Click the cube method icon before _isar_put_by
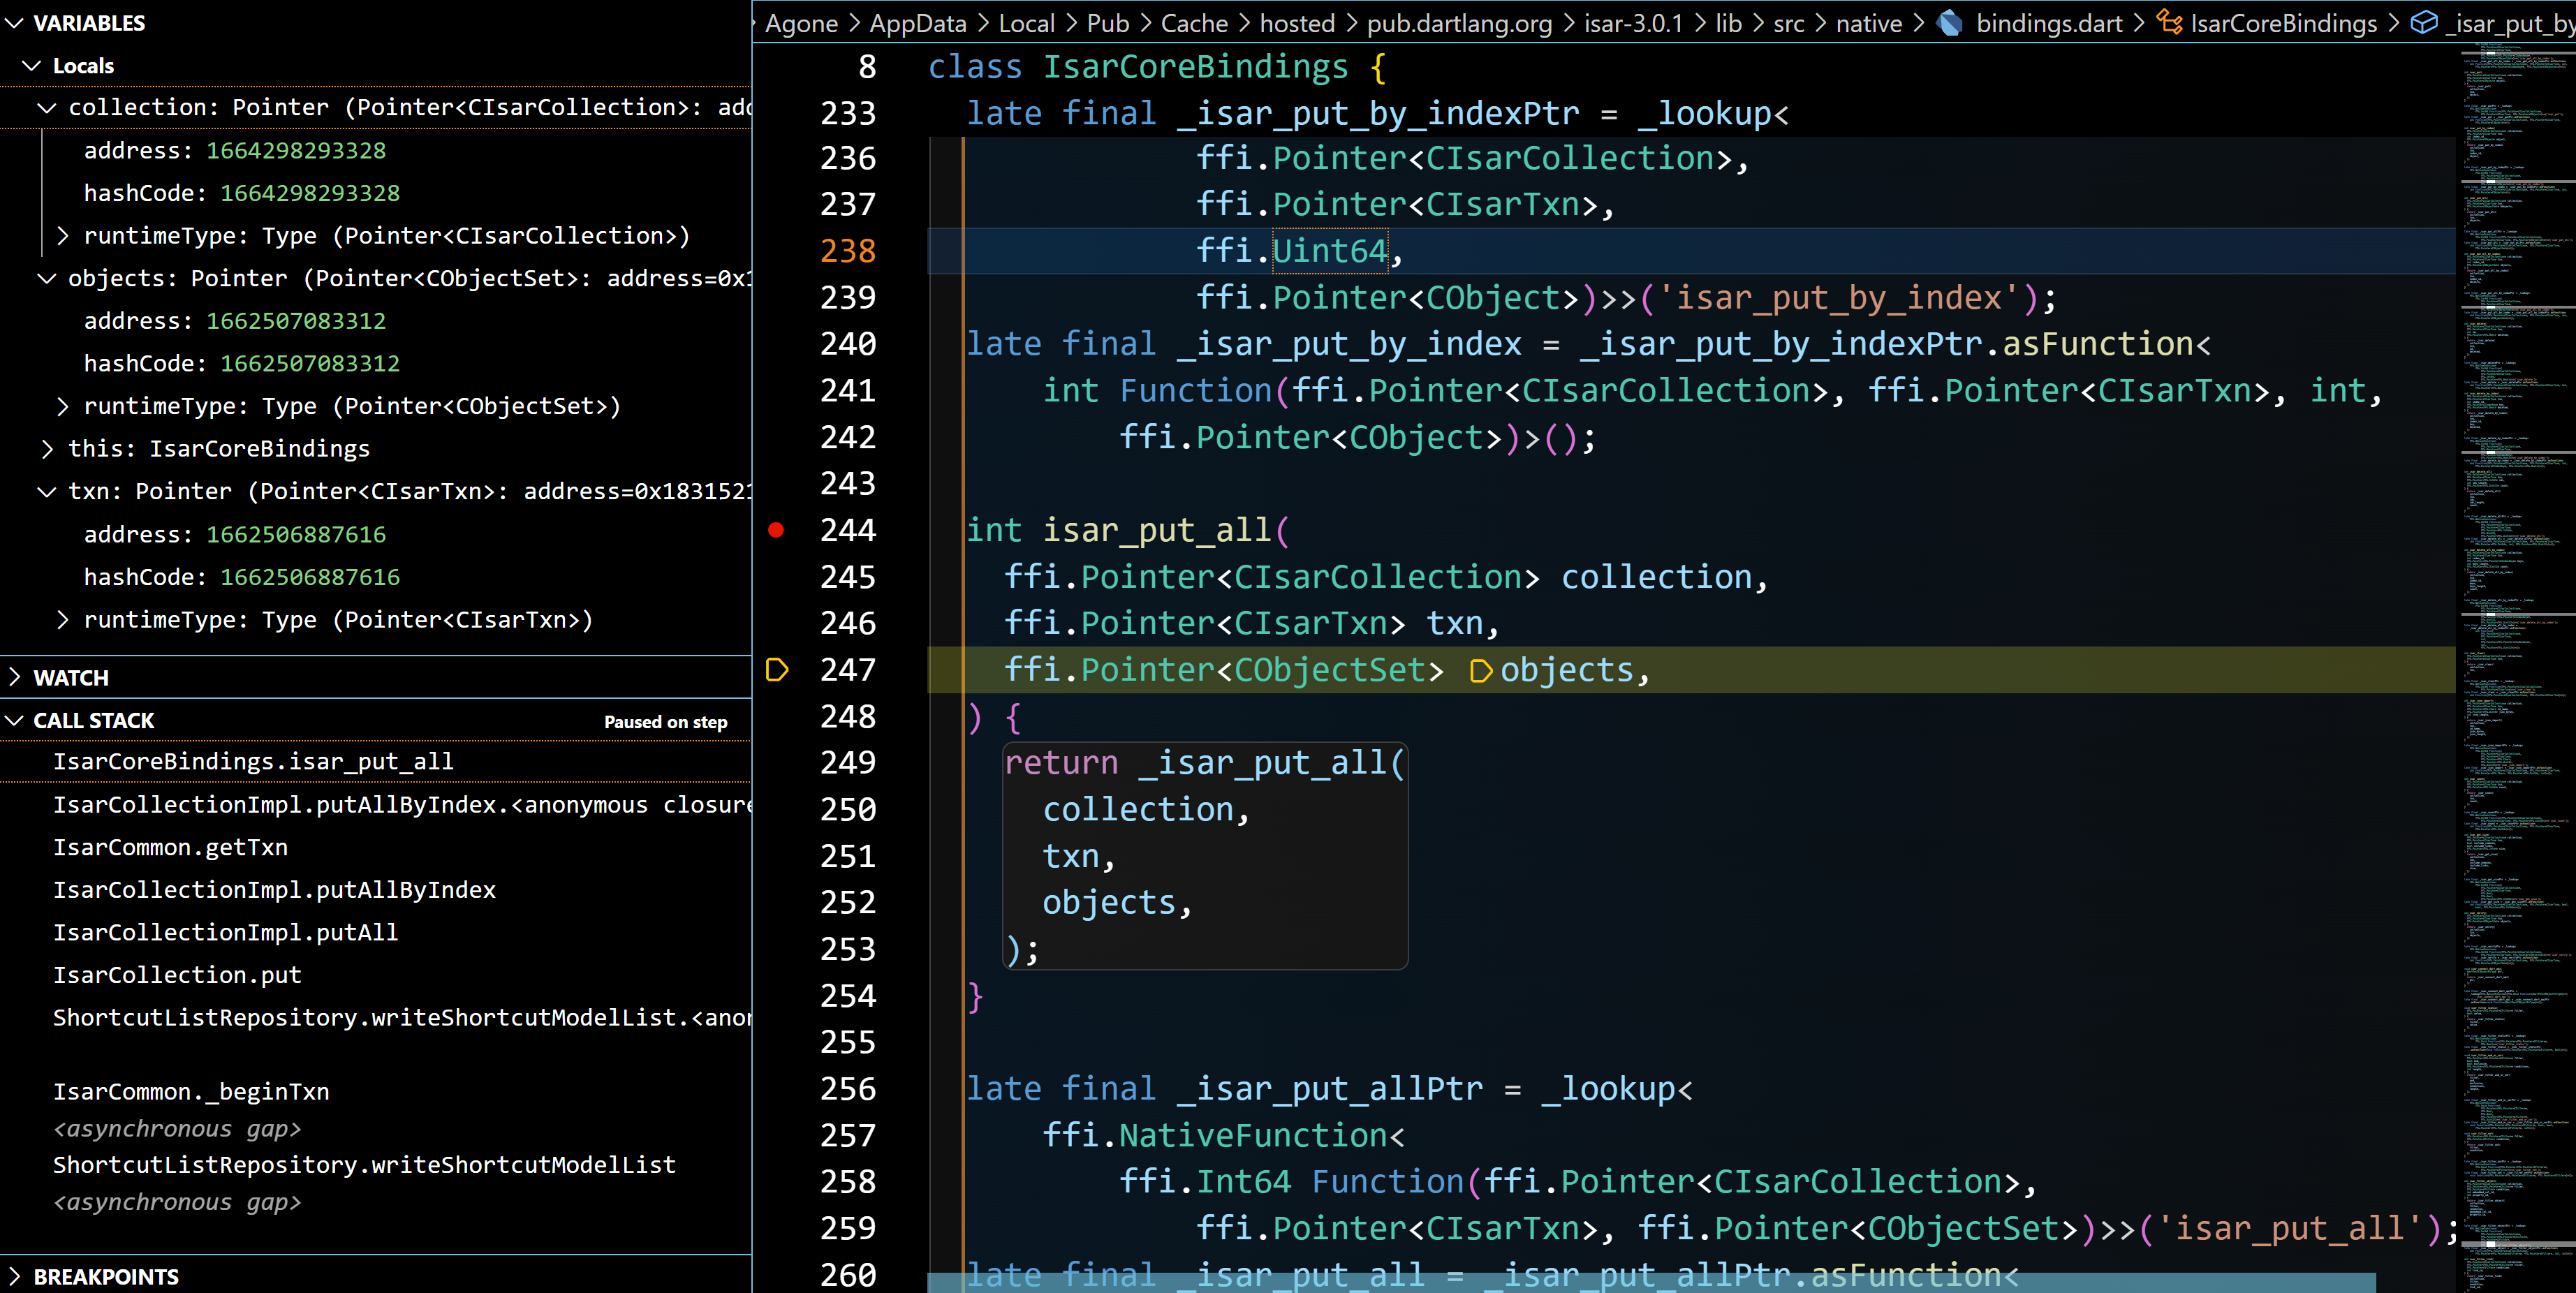Viewport: 2576px width, 1293px height. click(2424, 23)
